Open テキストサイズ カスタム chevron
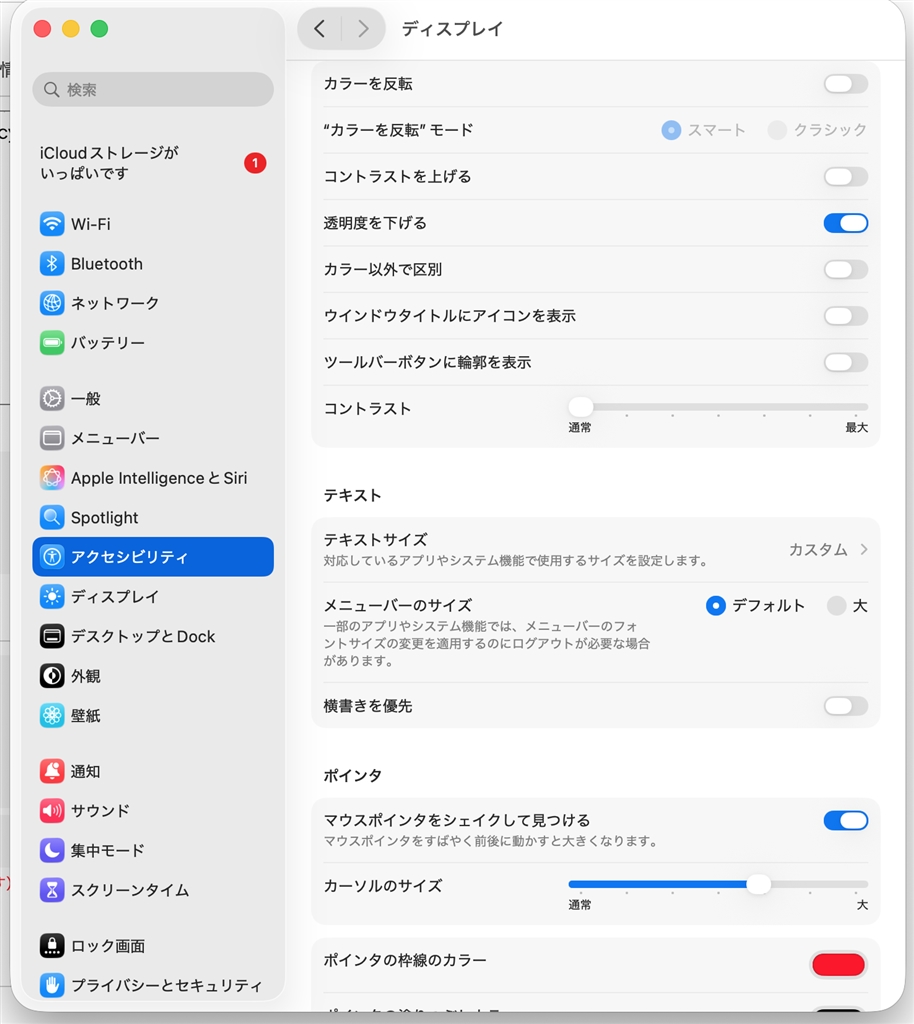 pos(864,550)
